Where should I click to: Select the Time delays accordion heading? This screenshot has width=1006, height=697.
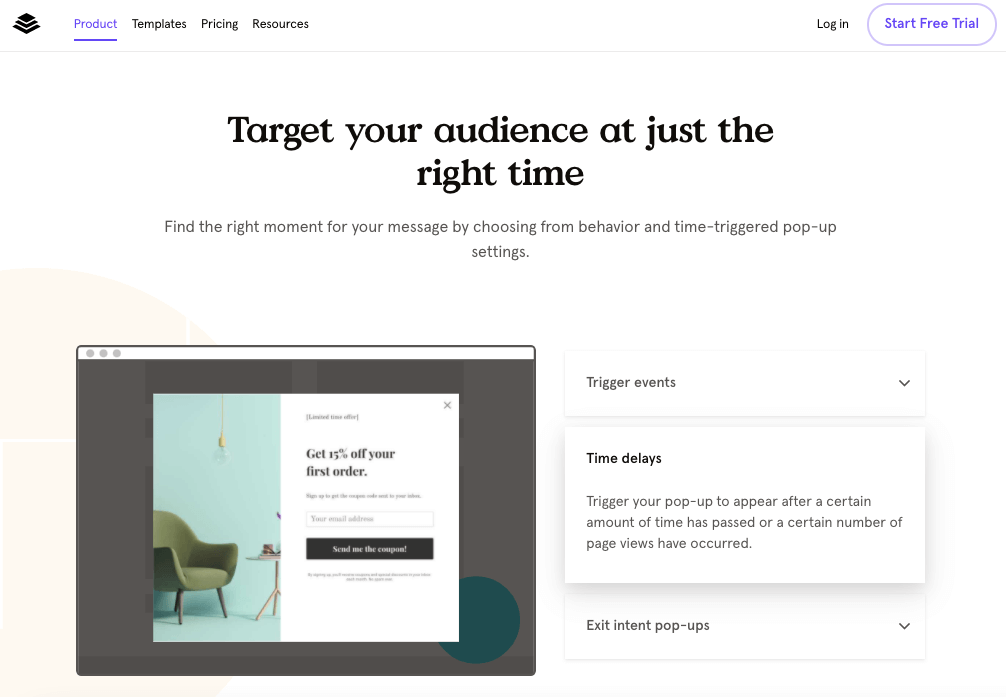click(x=624, y=458)
